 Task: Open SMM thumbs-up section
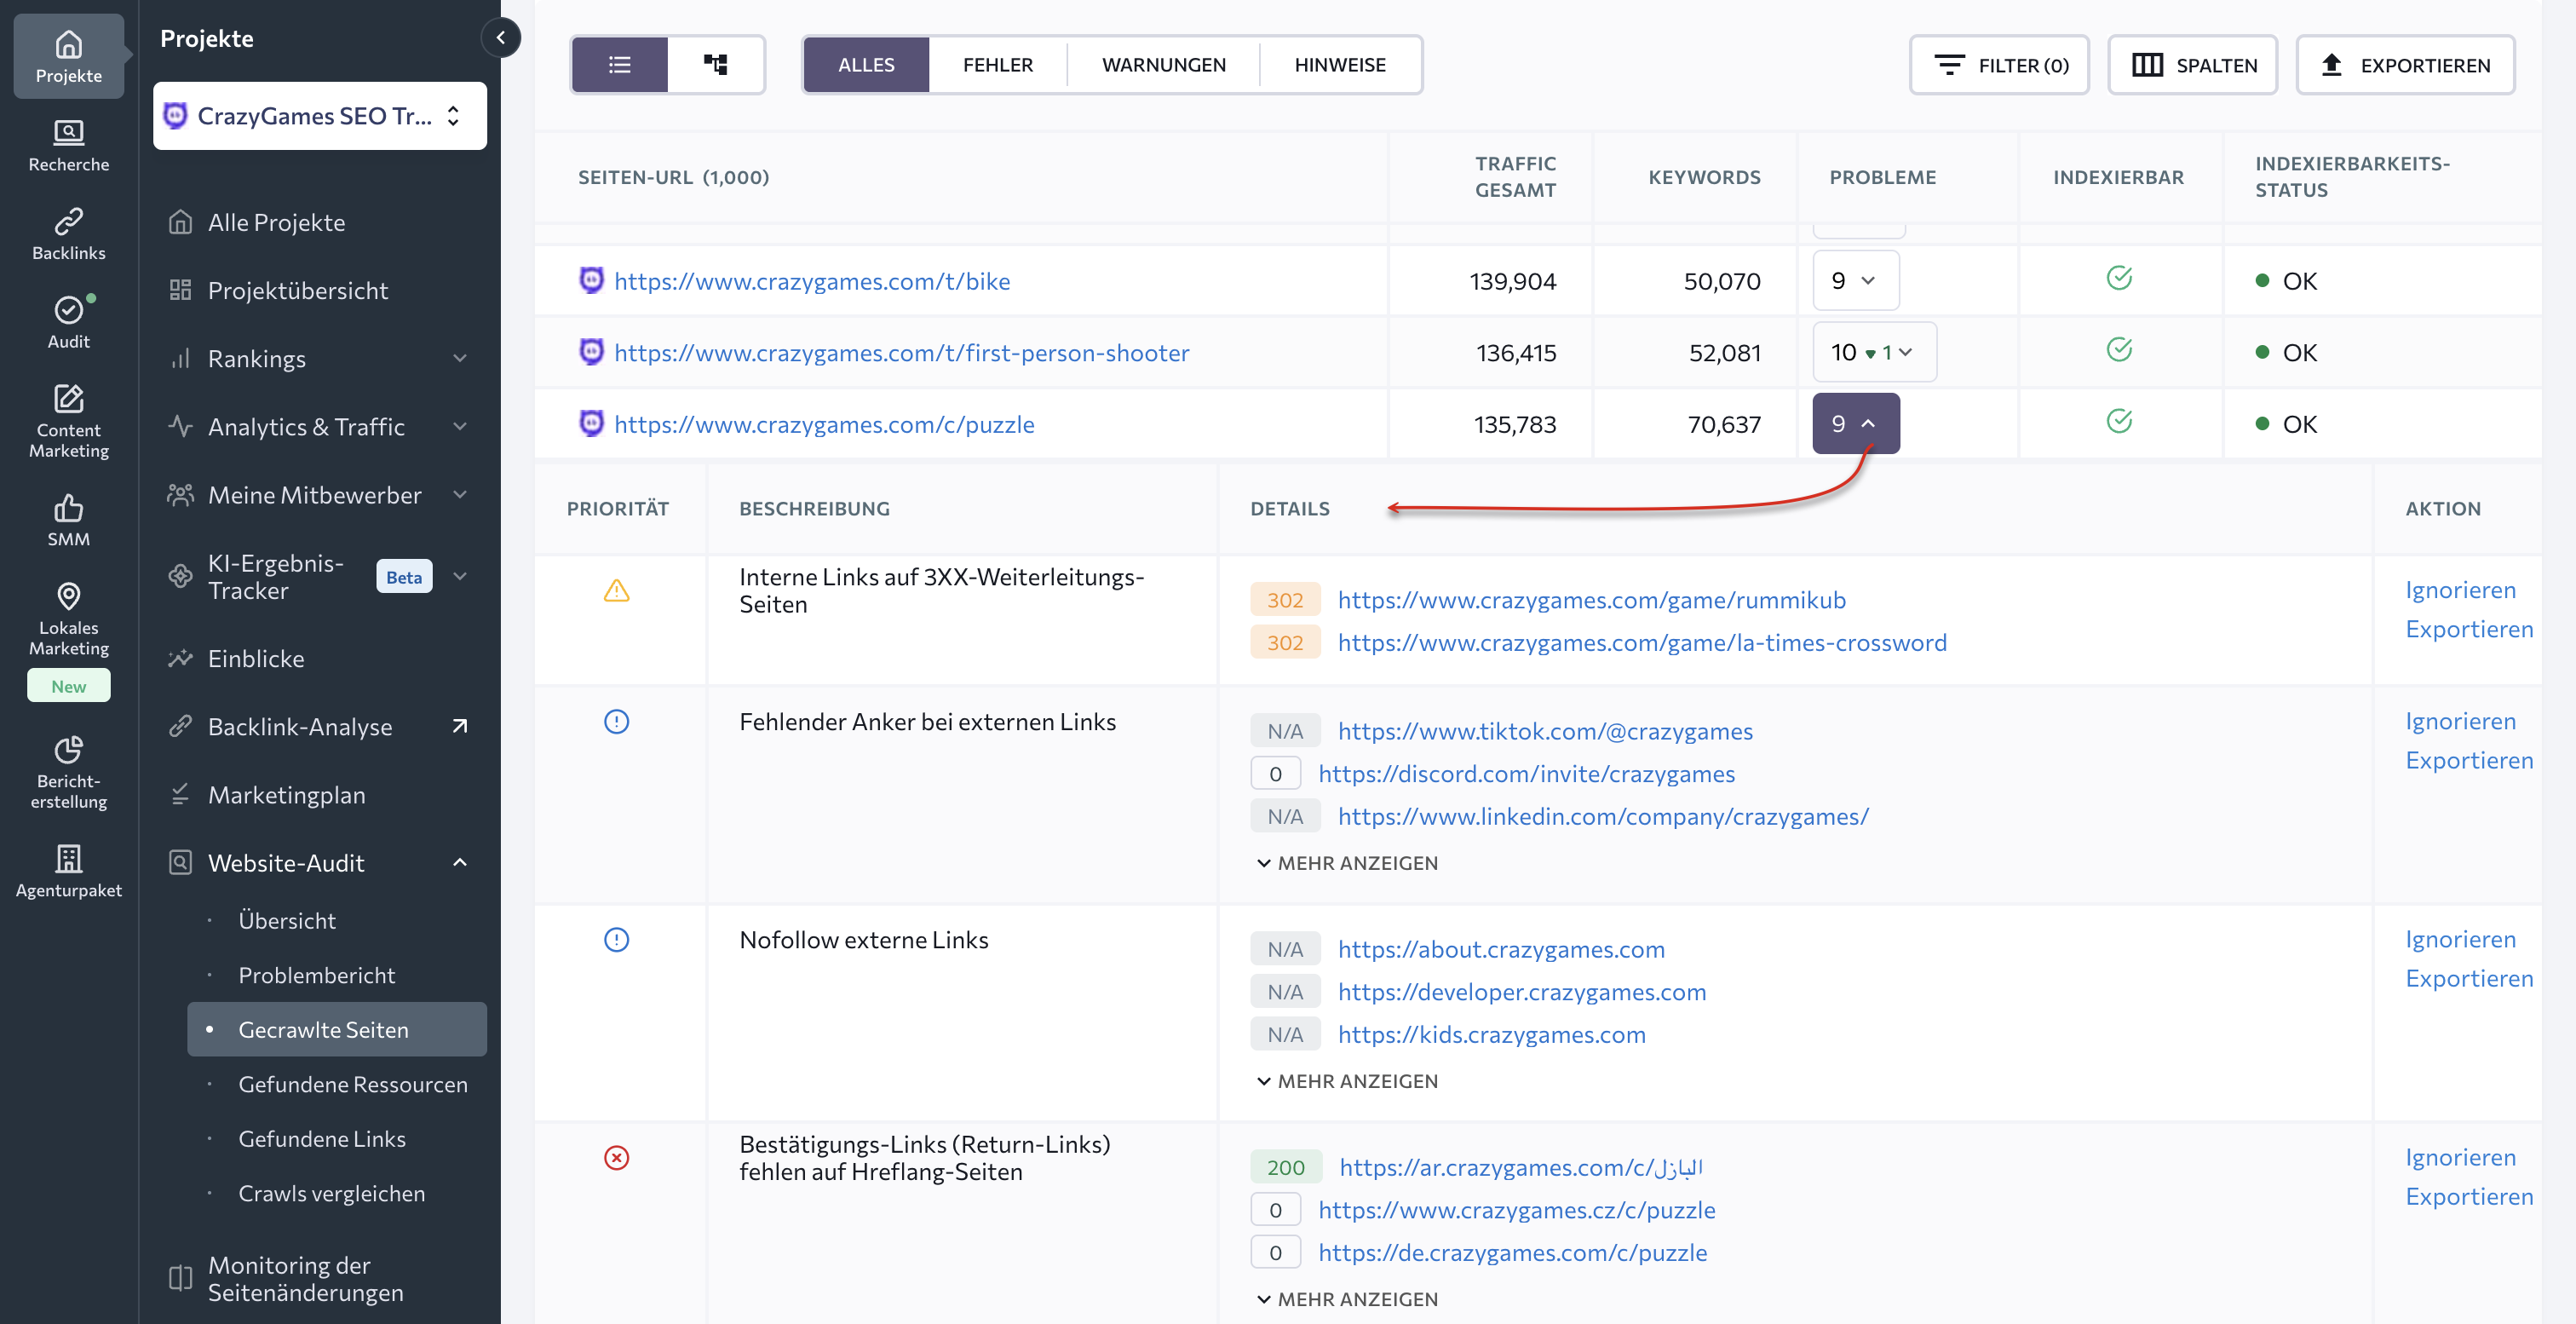[68, 520]
